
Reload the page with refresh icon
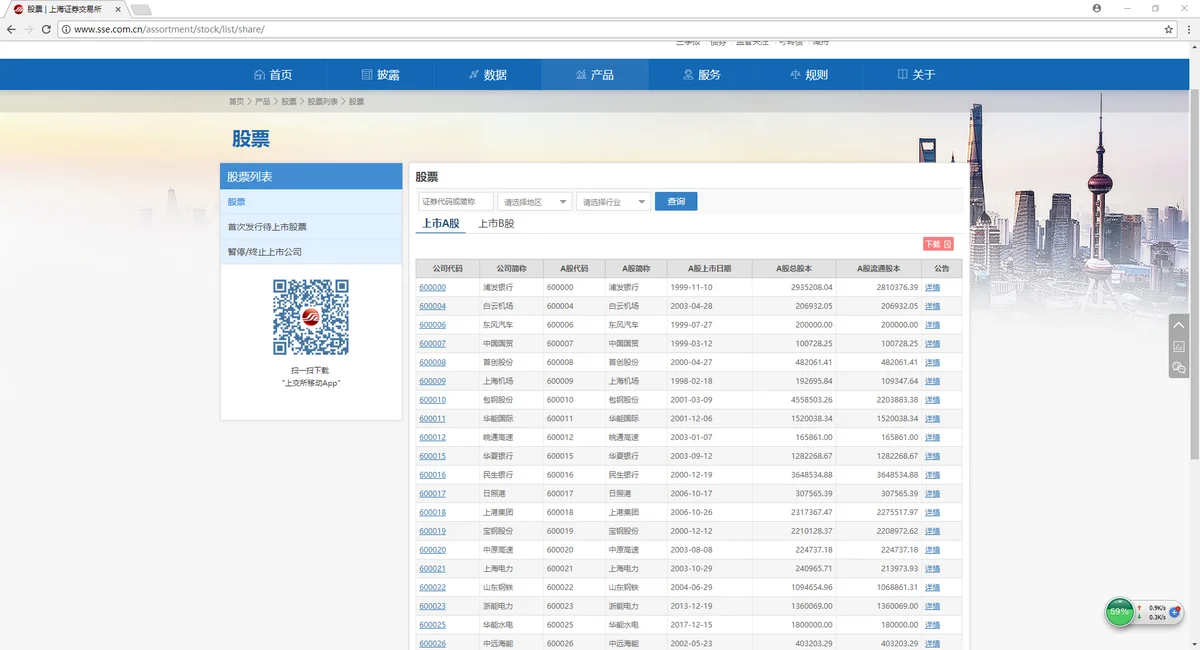pos(46,30)
